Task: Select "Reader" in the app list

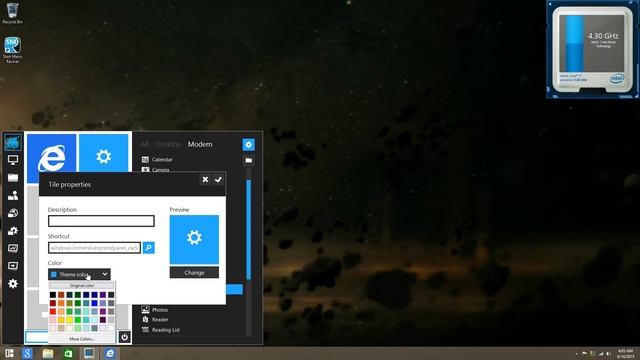Action: 160,319
